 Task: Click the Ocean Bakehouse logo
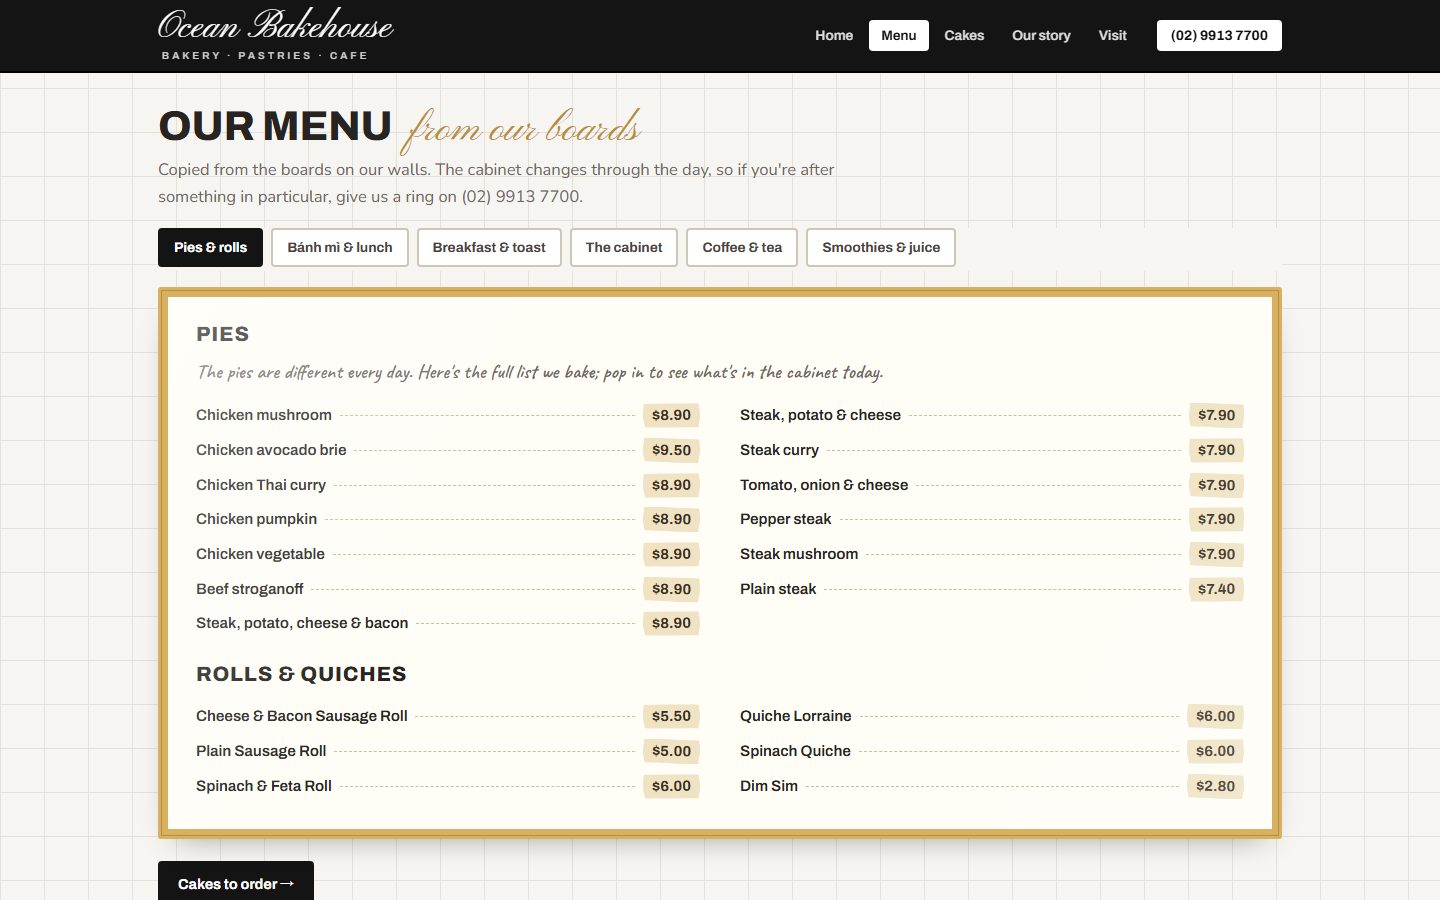pos(275,35)
